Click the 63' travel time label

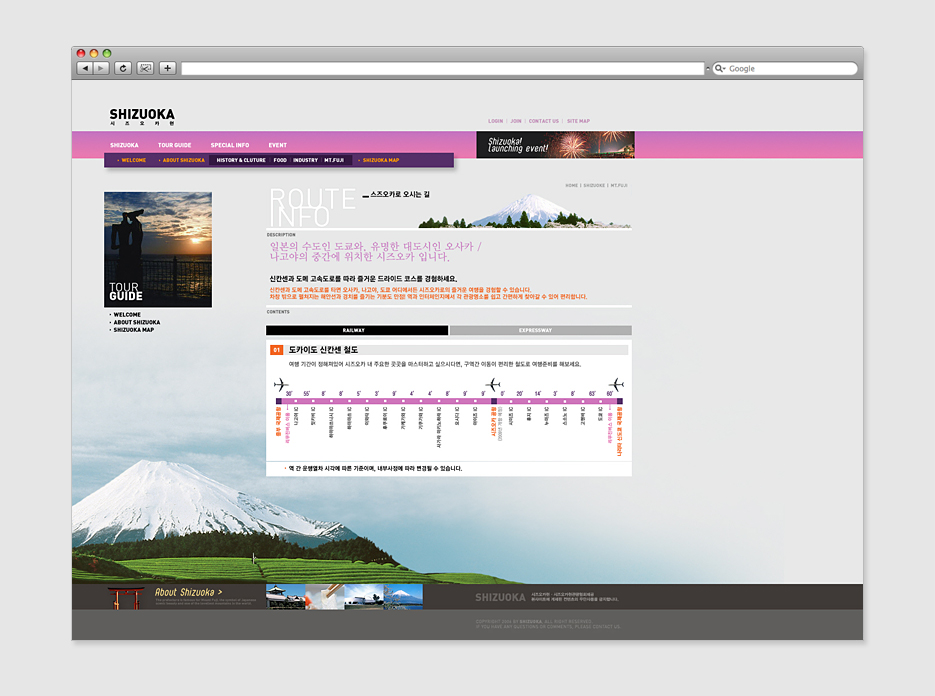(592, 394)
